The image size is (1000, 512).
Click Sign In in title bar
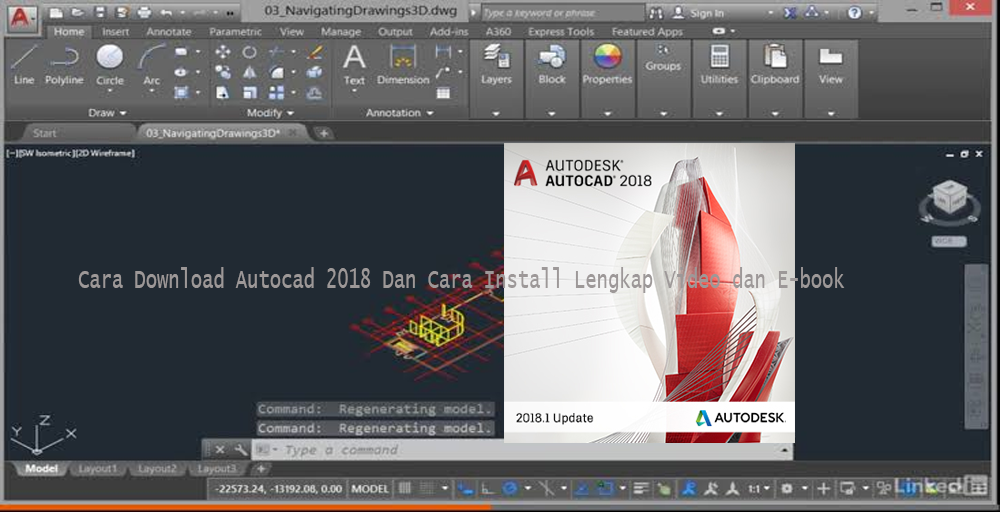(707, 13)
